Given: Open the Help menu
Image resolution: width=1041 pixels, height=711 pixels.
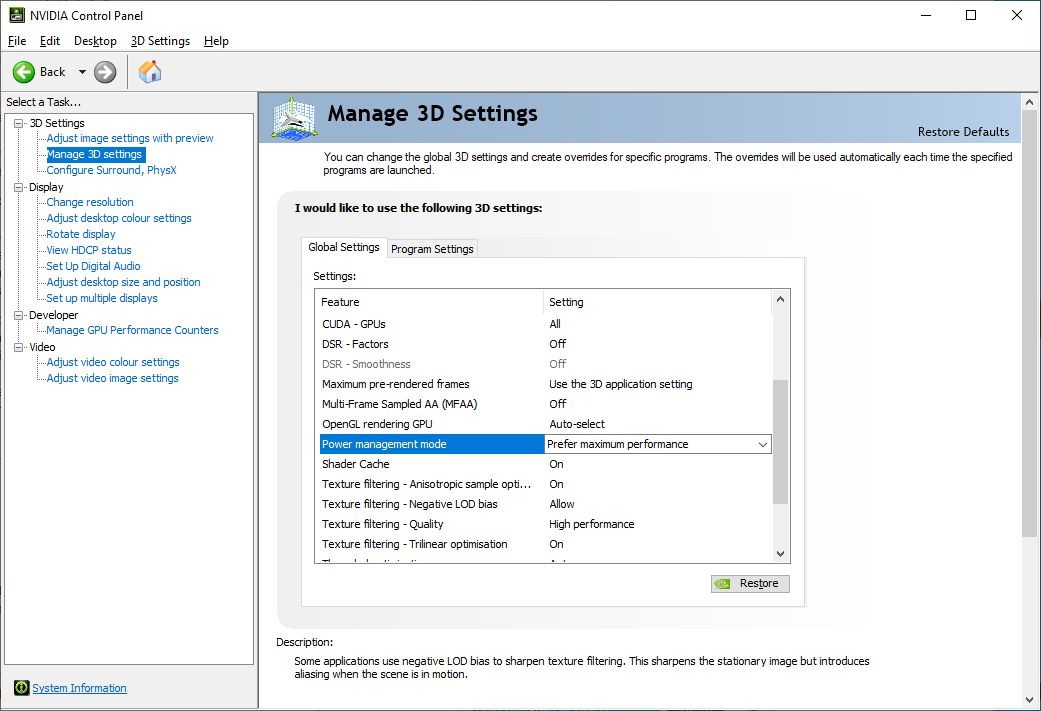Looking at the screenshot, I should 216,40.
